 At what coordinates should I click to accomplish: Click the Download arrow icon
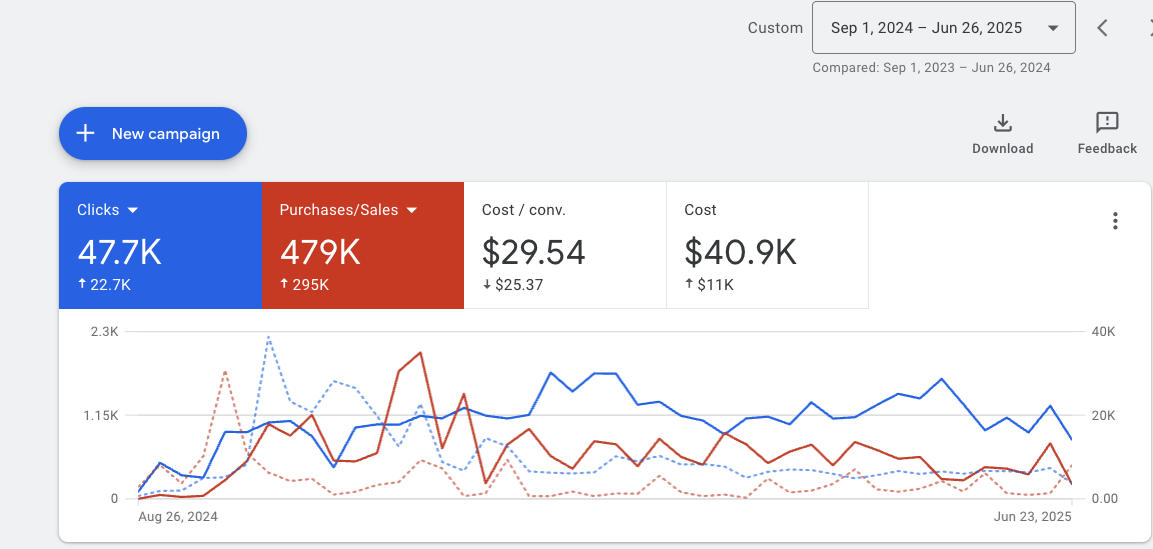click(x=1002, y=123)
